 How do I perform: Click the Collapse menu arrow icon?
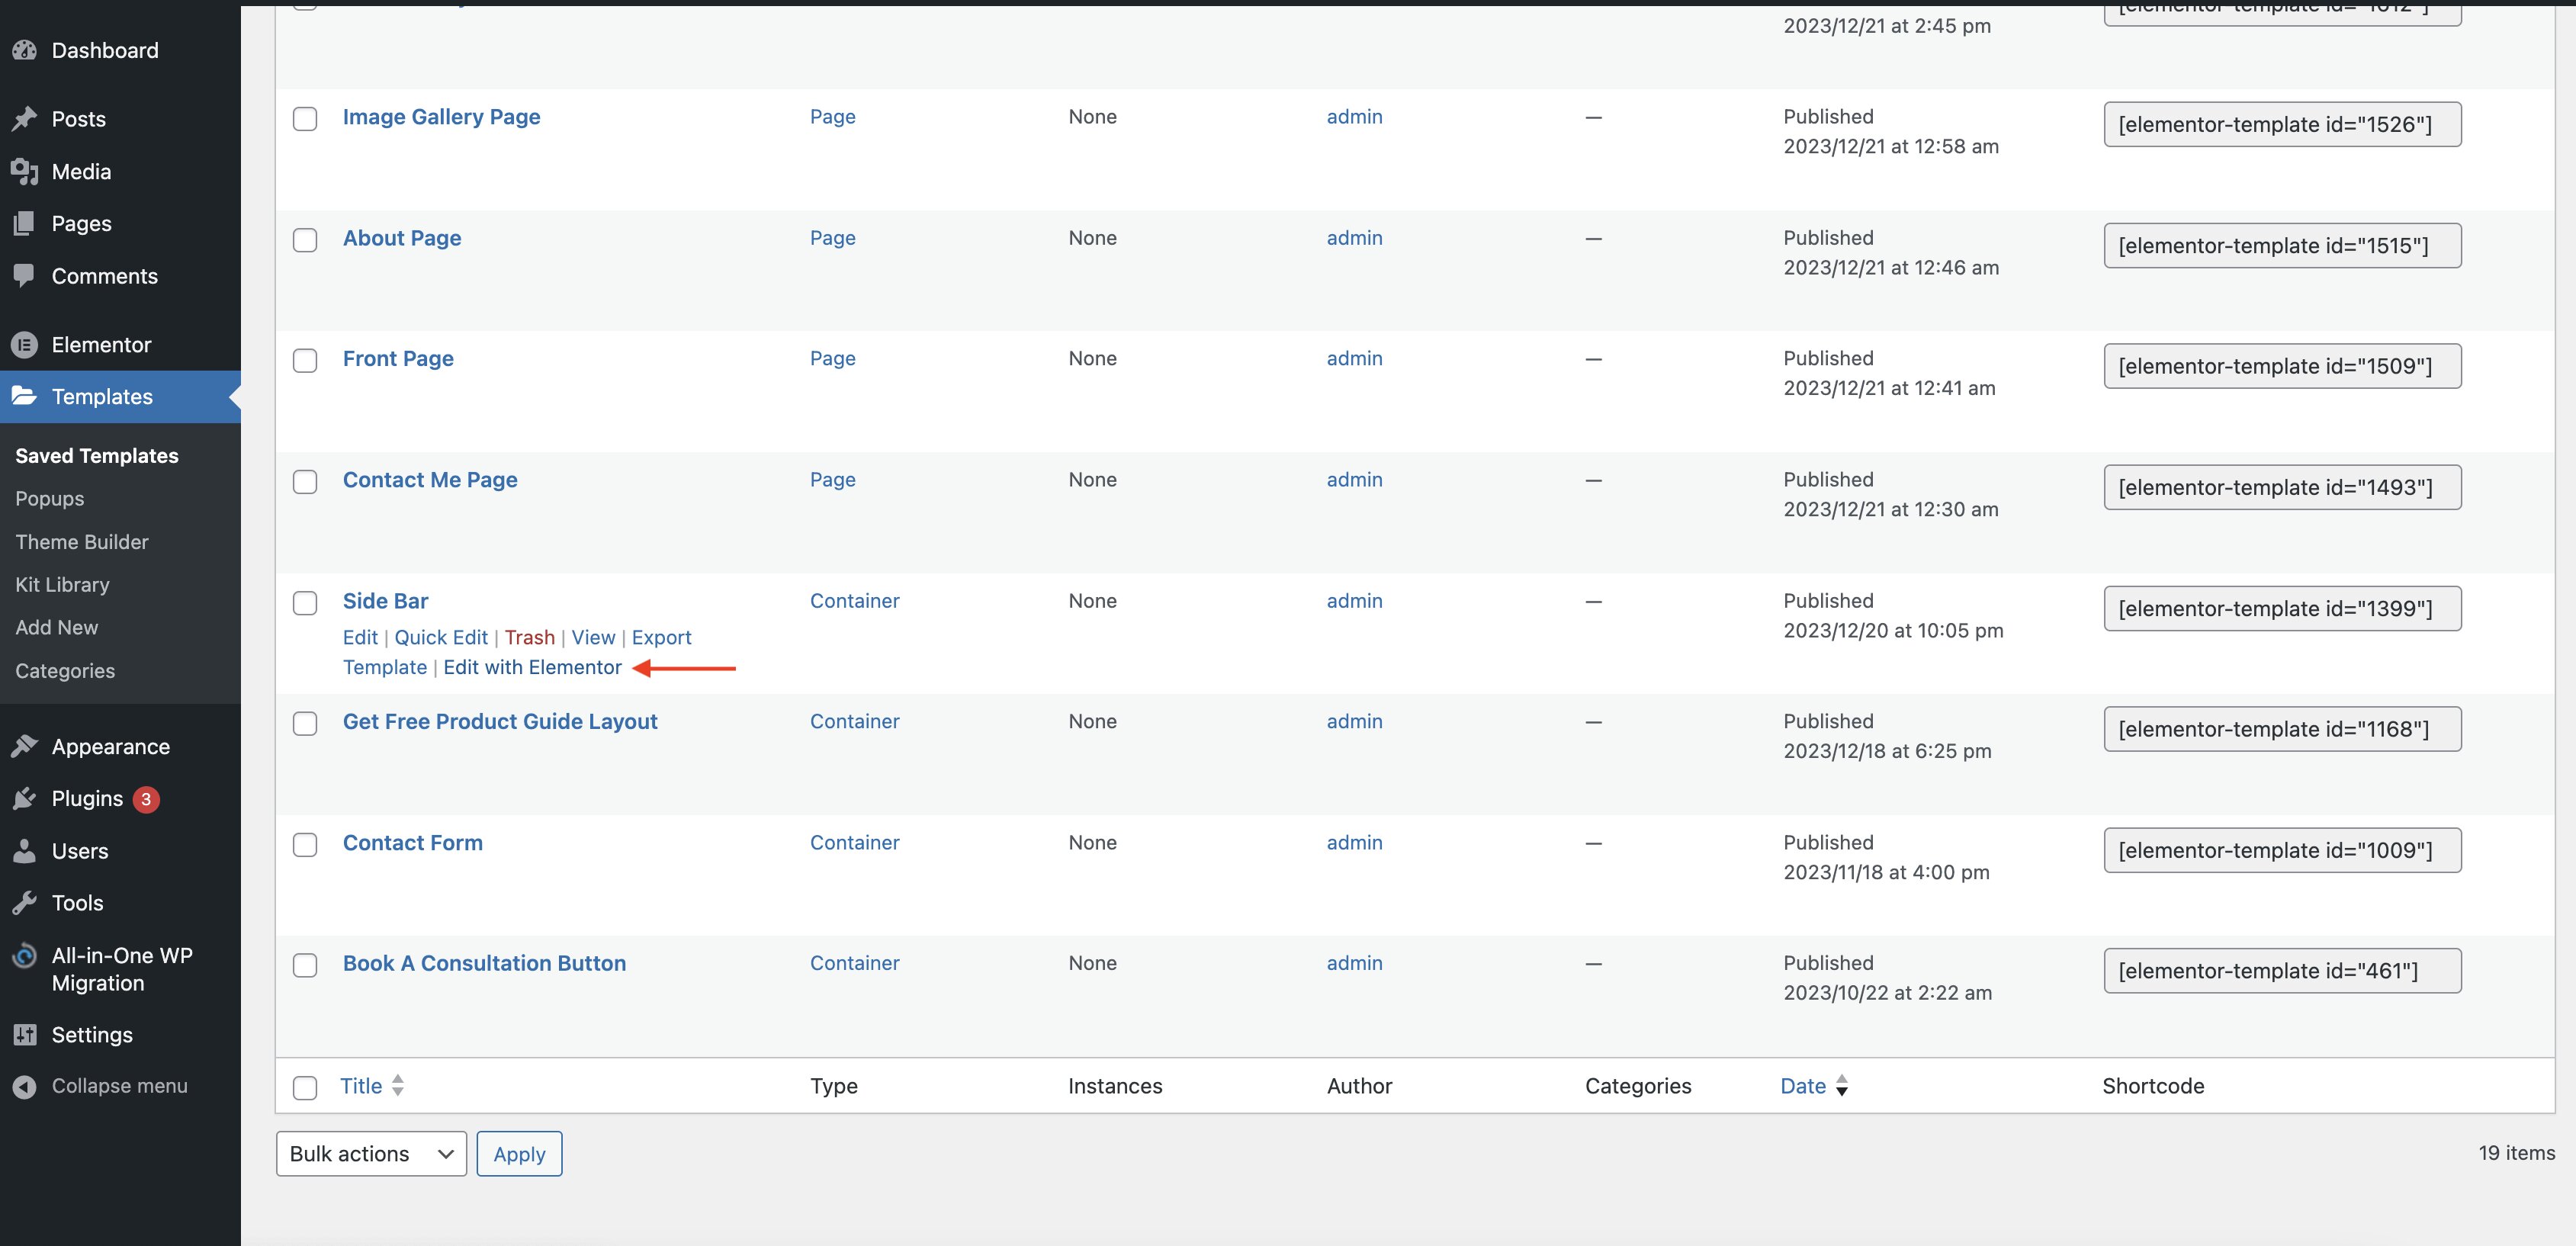tap(25, 1087)
